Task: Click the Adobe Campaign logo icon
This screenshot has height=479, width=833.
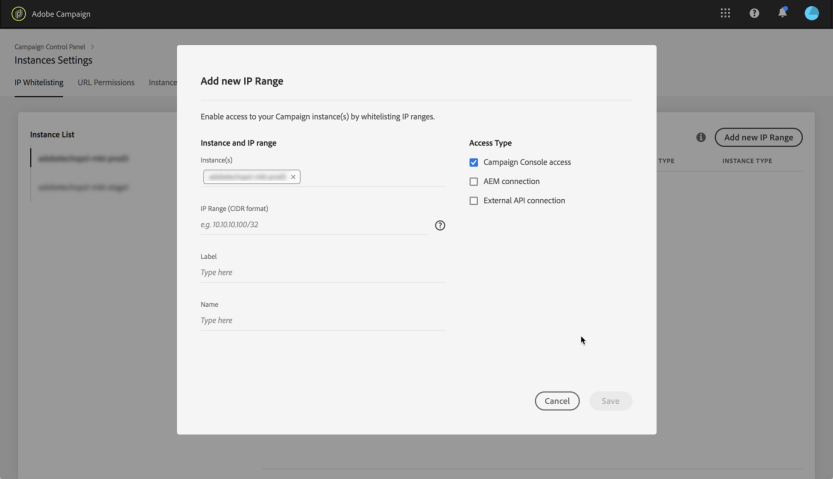Action: 19,14
